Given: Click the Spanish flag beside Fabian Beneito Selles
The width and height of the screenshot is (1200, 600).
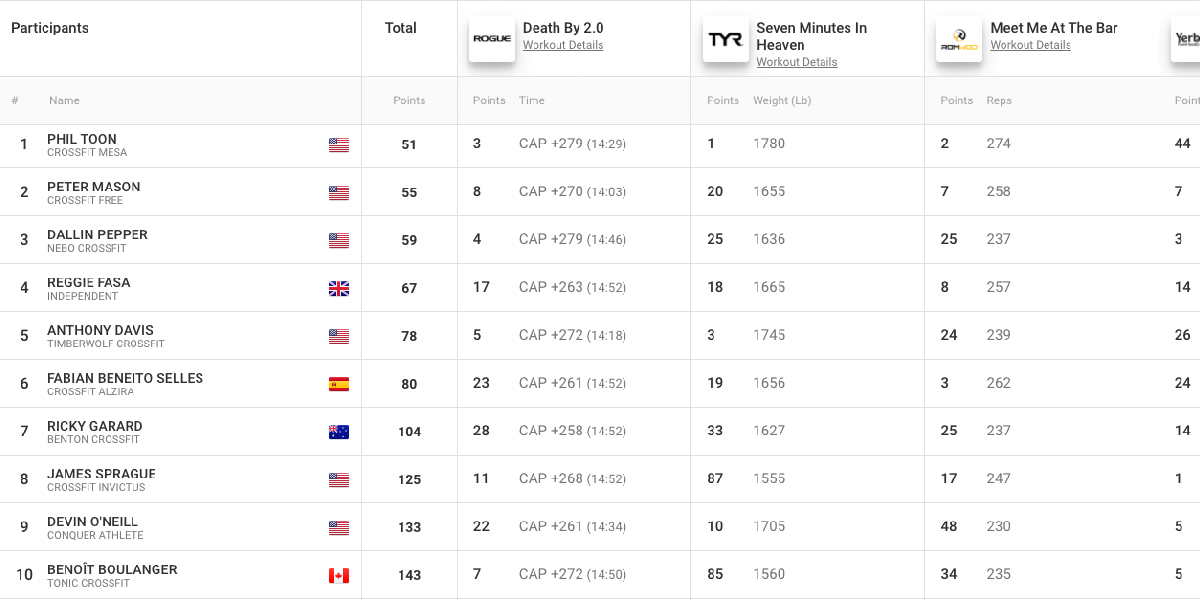Looking at the screenshot, I should click(339, 384).
